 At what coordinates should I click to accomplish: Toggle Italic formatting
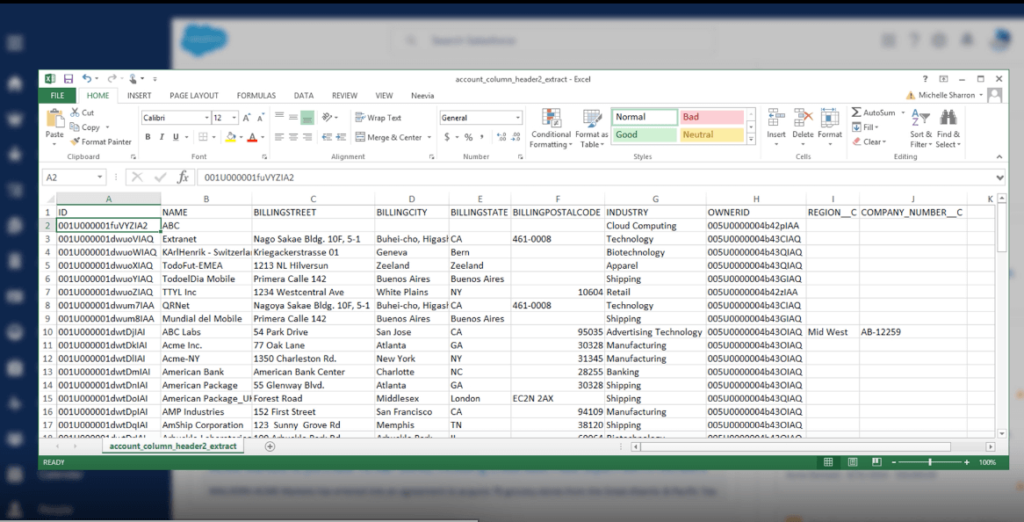pyautogui.click(x=161, y=137)
